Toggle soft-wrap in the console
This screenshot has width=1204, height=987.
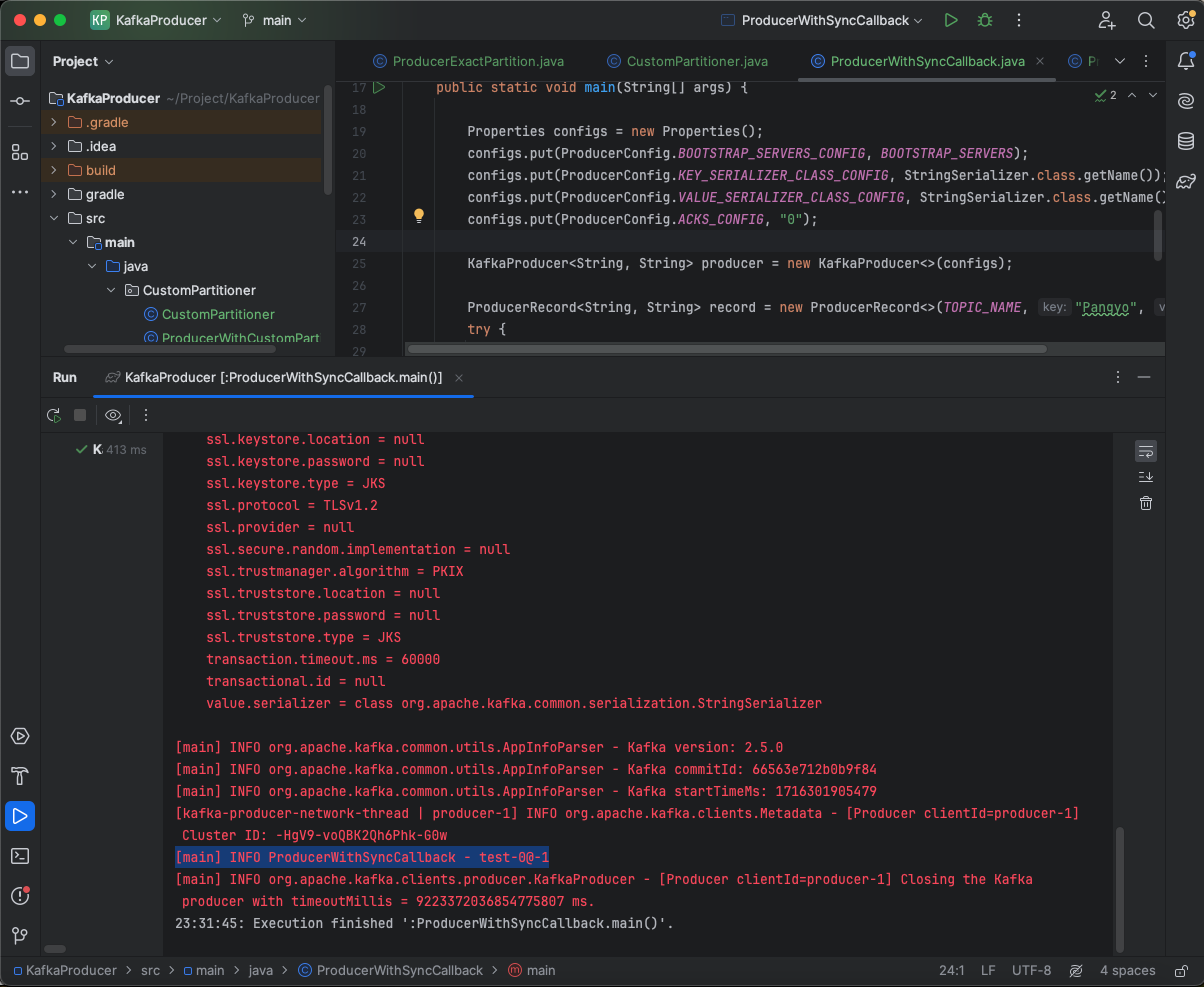point(1146,451)
